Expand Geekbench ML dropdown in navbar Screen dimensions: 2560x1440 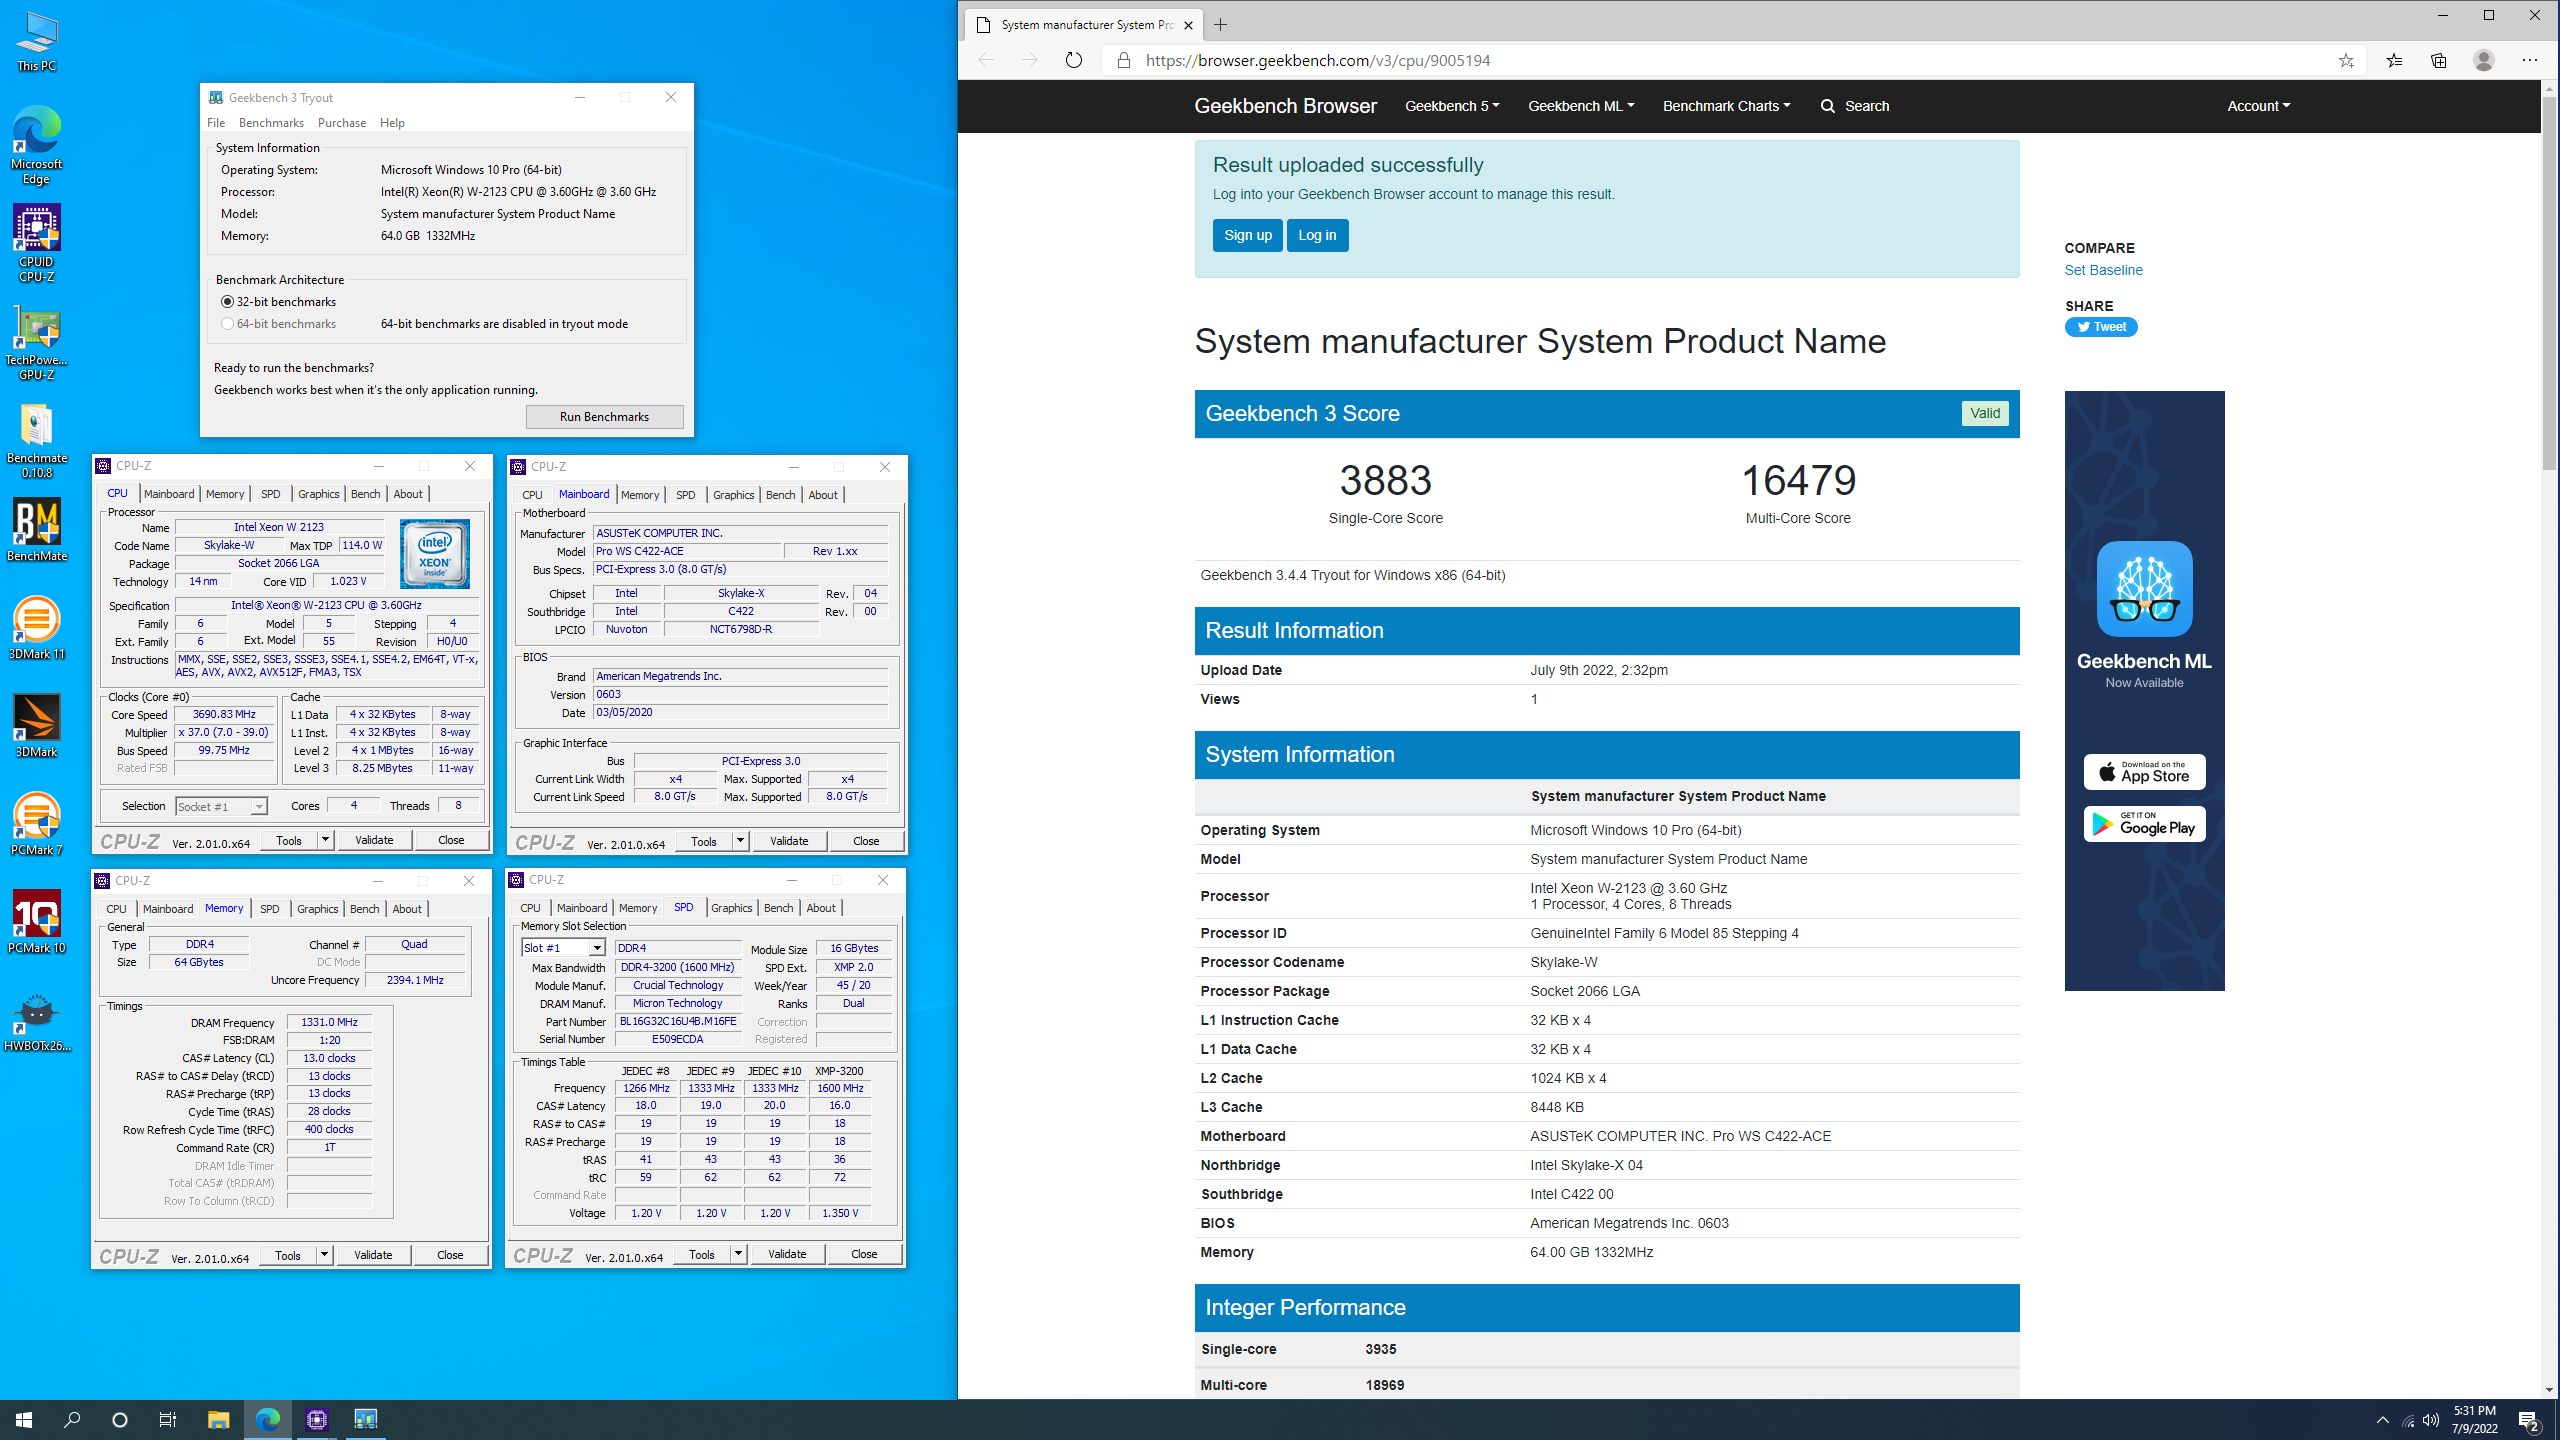[x=1581, y=106]
